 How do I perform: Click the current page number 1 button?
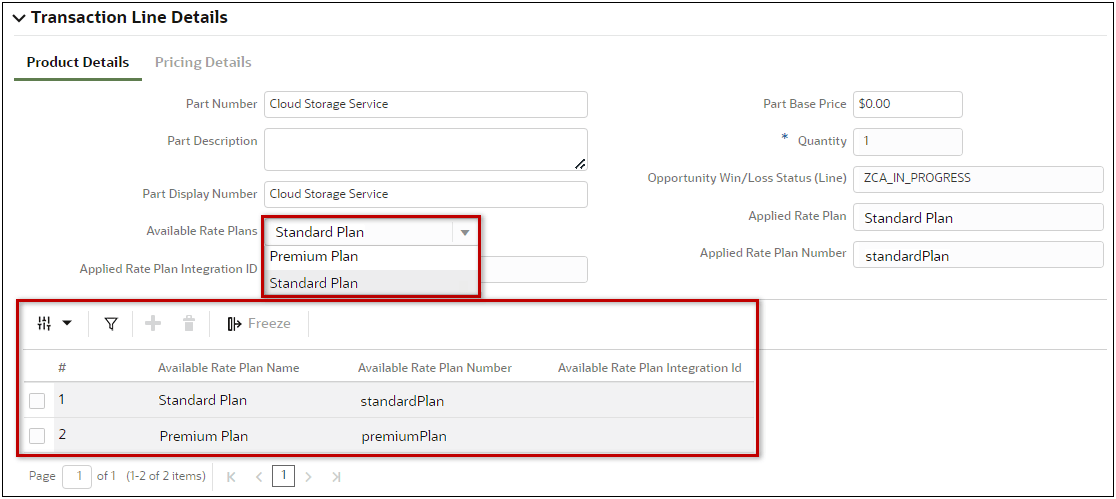click(283, 476)
